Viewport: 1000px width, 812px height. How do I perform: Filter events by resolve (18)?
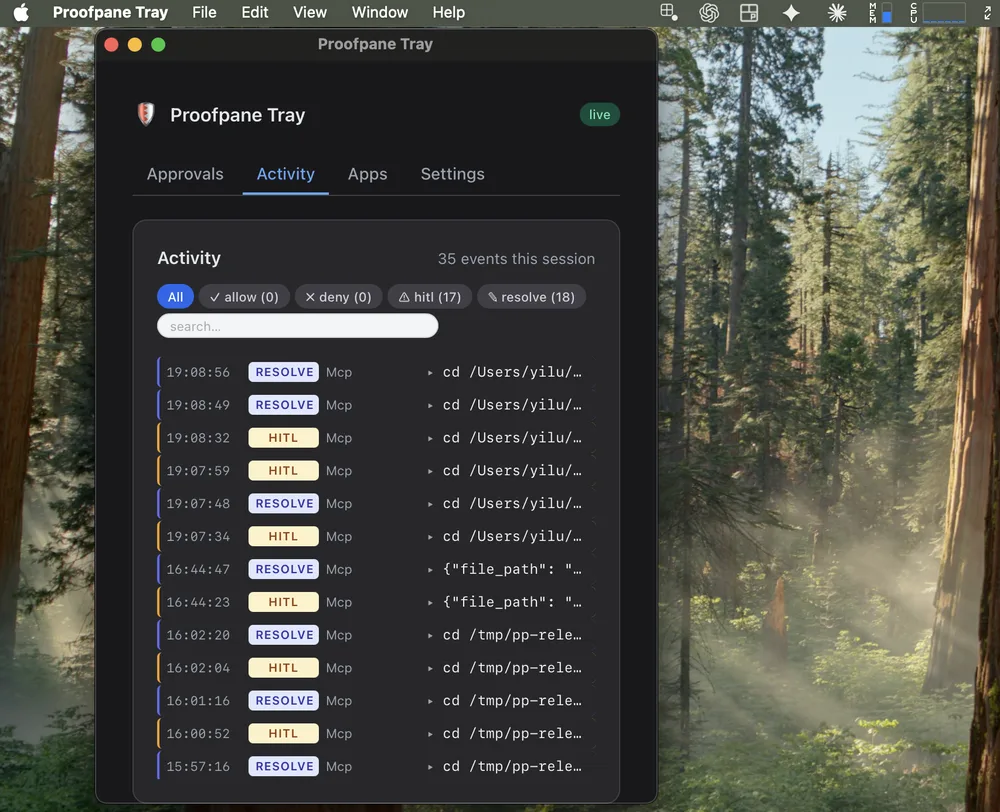tap(531, 297)
